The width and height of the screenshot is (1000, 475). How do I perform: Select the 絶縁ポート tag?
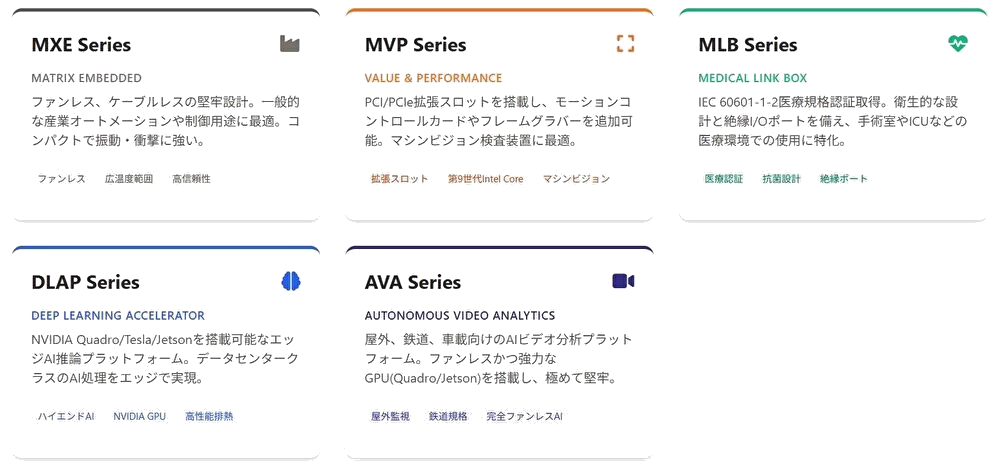pyautogui.click(x=844, y=179)
